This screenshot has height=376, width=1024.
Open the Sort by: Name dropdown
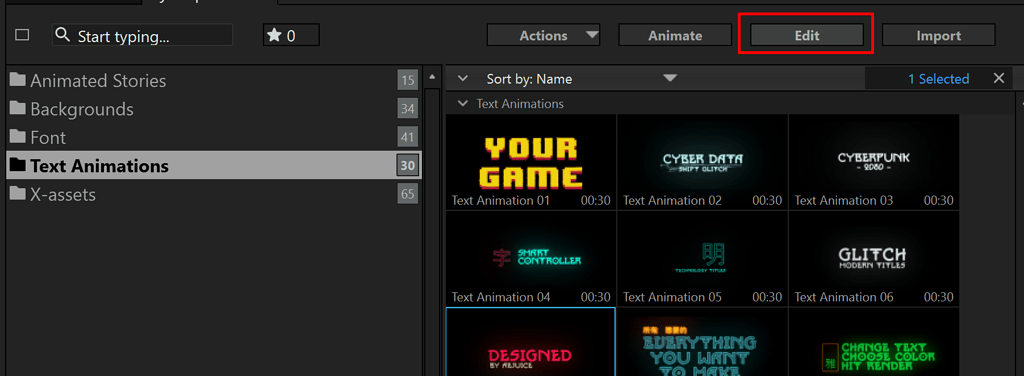click(581, 79)
